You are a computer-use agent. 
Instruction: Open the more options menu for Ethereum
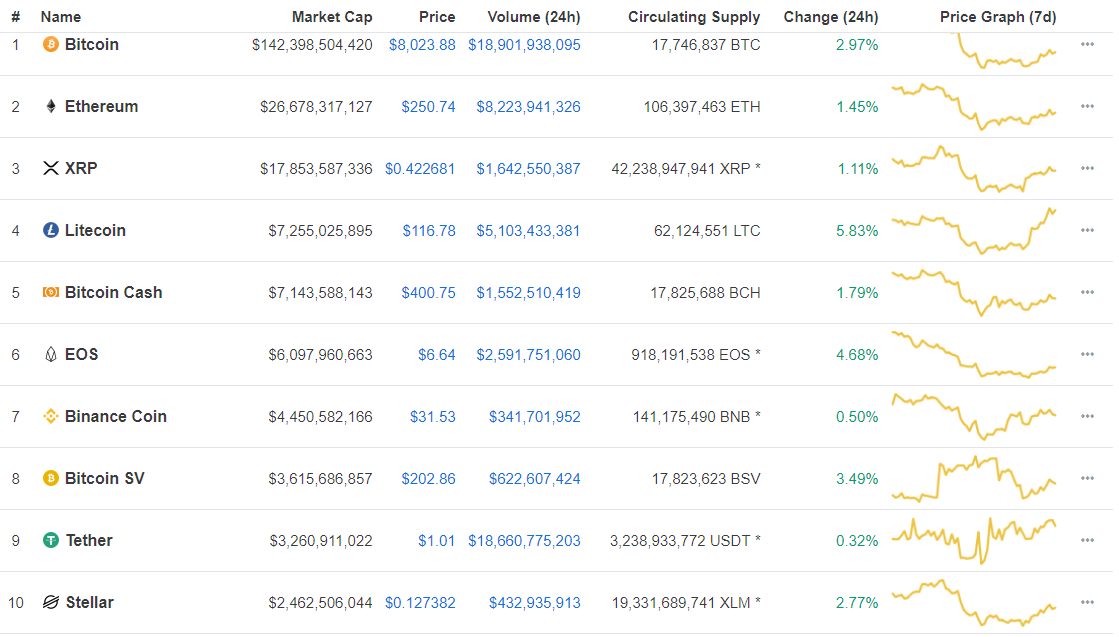pyautogui.click(x=1088, y=106)
